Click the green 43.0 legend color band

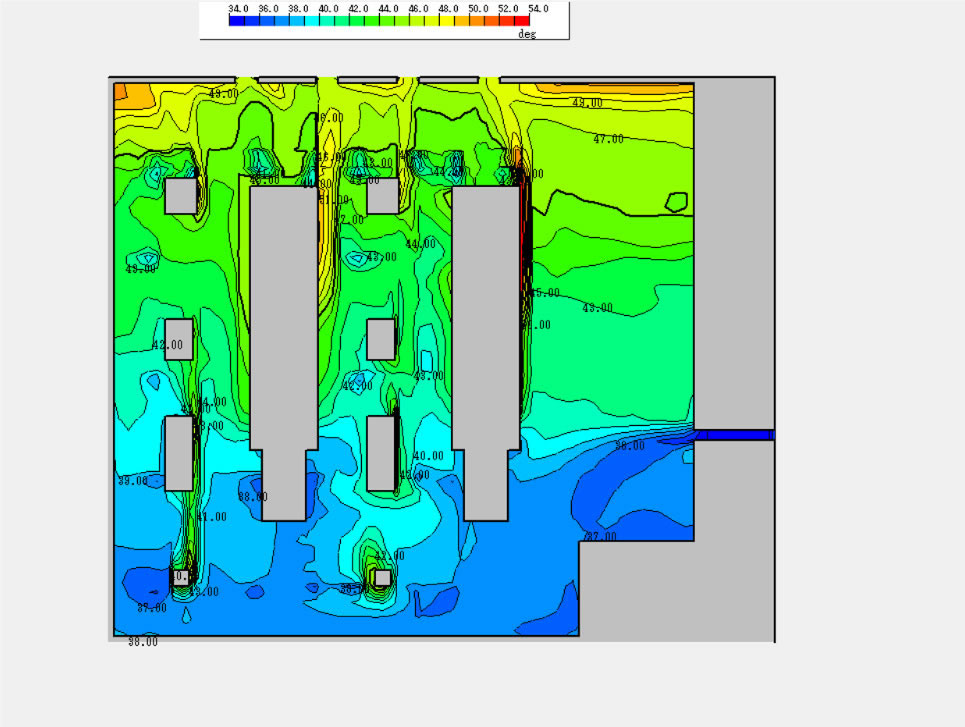coord(371,20)
